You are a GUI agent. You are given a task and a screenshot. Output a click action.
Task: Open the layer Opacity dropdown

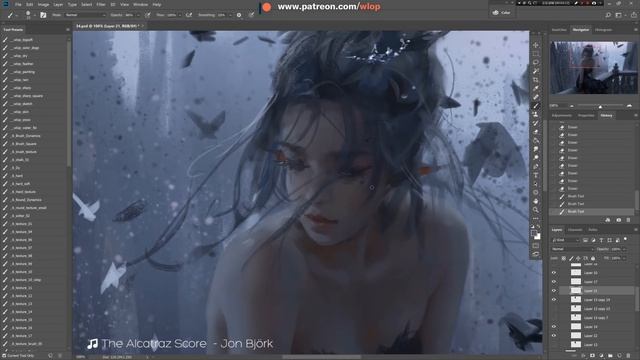(624, 249)
